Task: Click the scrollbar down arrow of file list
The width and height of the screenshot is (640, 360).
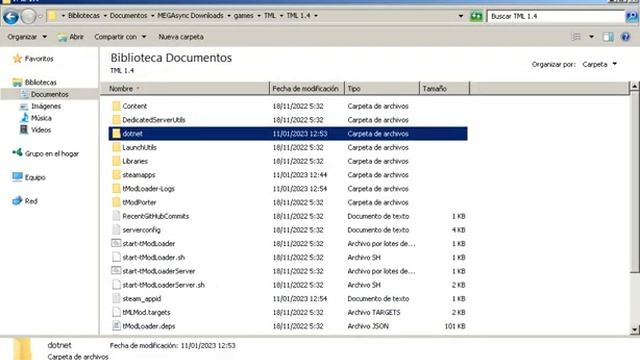Action: coord(635,329)
